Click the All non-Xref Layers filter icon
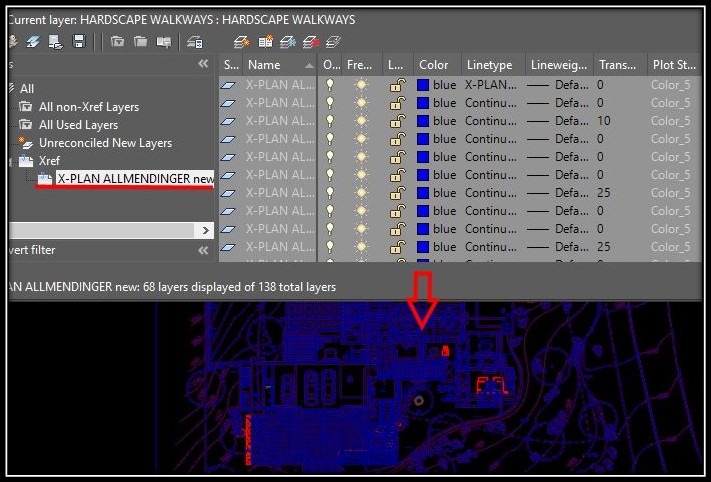711x482 pixels. click(x=25, y=107)
